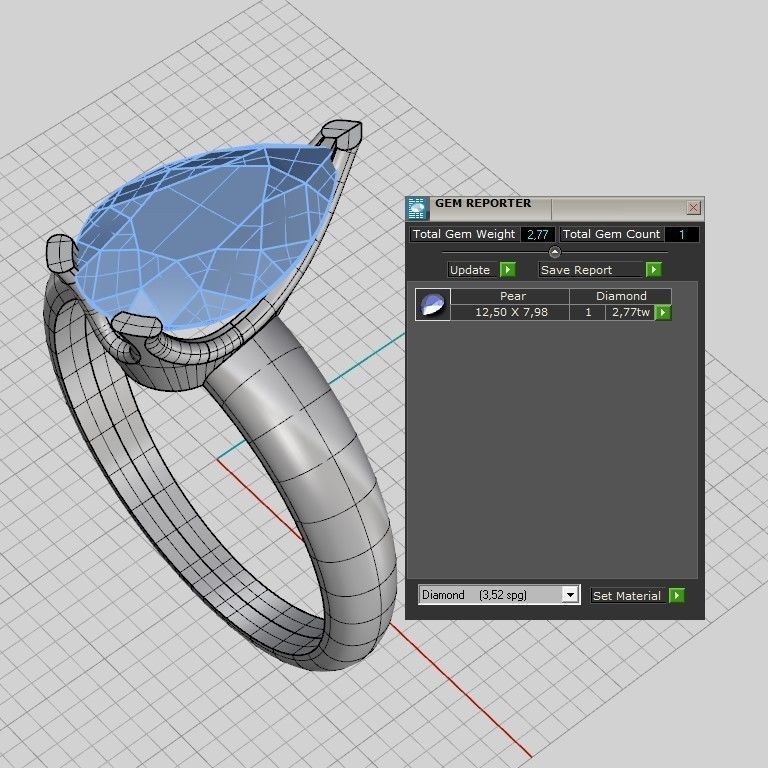
Task: Select the pear gem thumbnail
Action: 432,305
